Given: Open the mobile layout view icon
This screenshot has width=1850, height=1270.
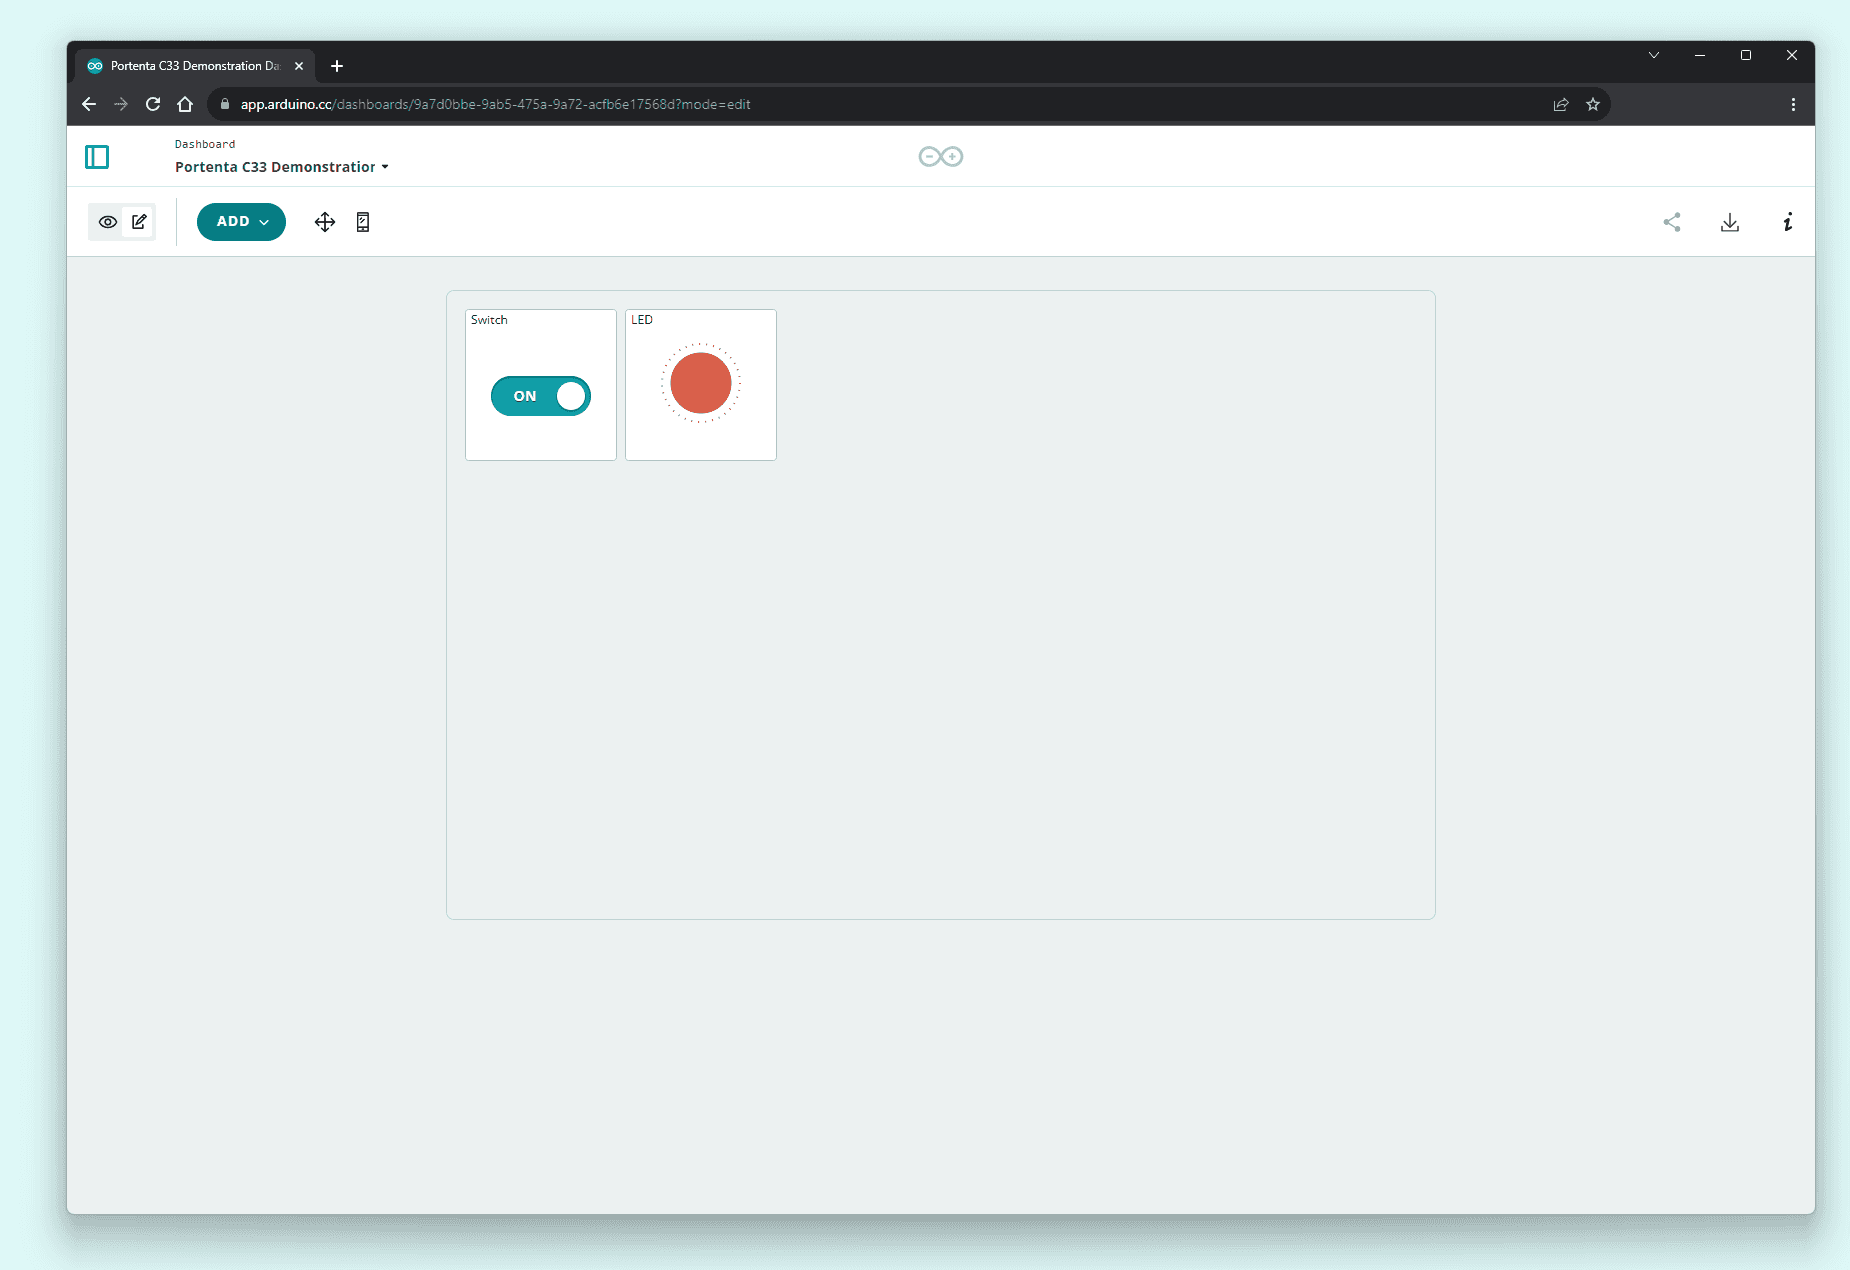Looking at the screenshot, I should tap(362, 222).
